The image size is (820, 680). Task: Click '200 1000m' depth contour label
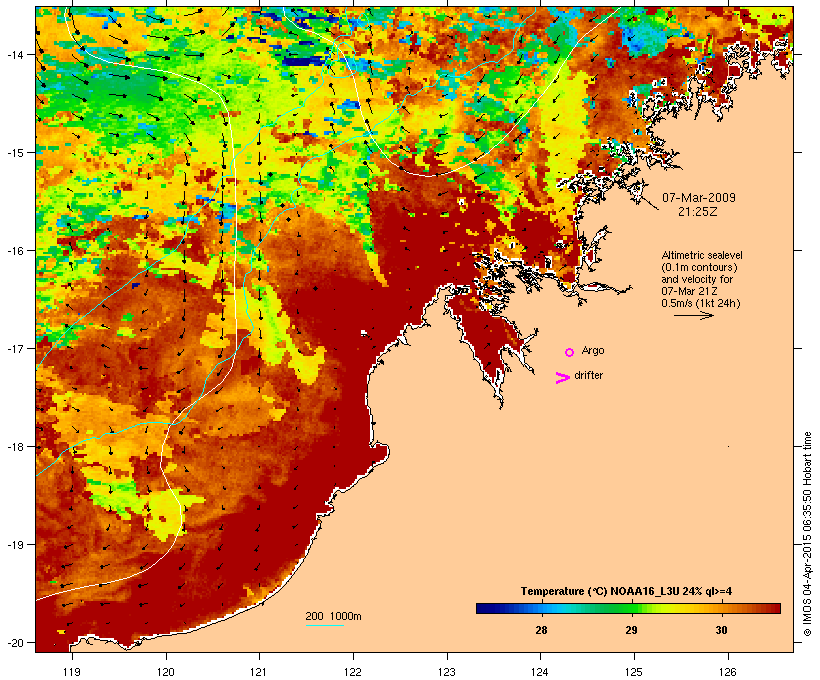pyautogui.click(x=333, y=616)
